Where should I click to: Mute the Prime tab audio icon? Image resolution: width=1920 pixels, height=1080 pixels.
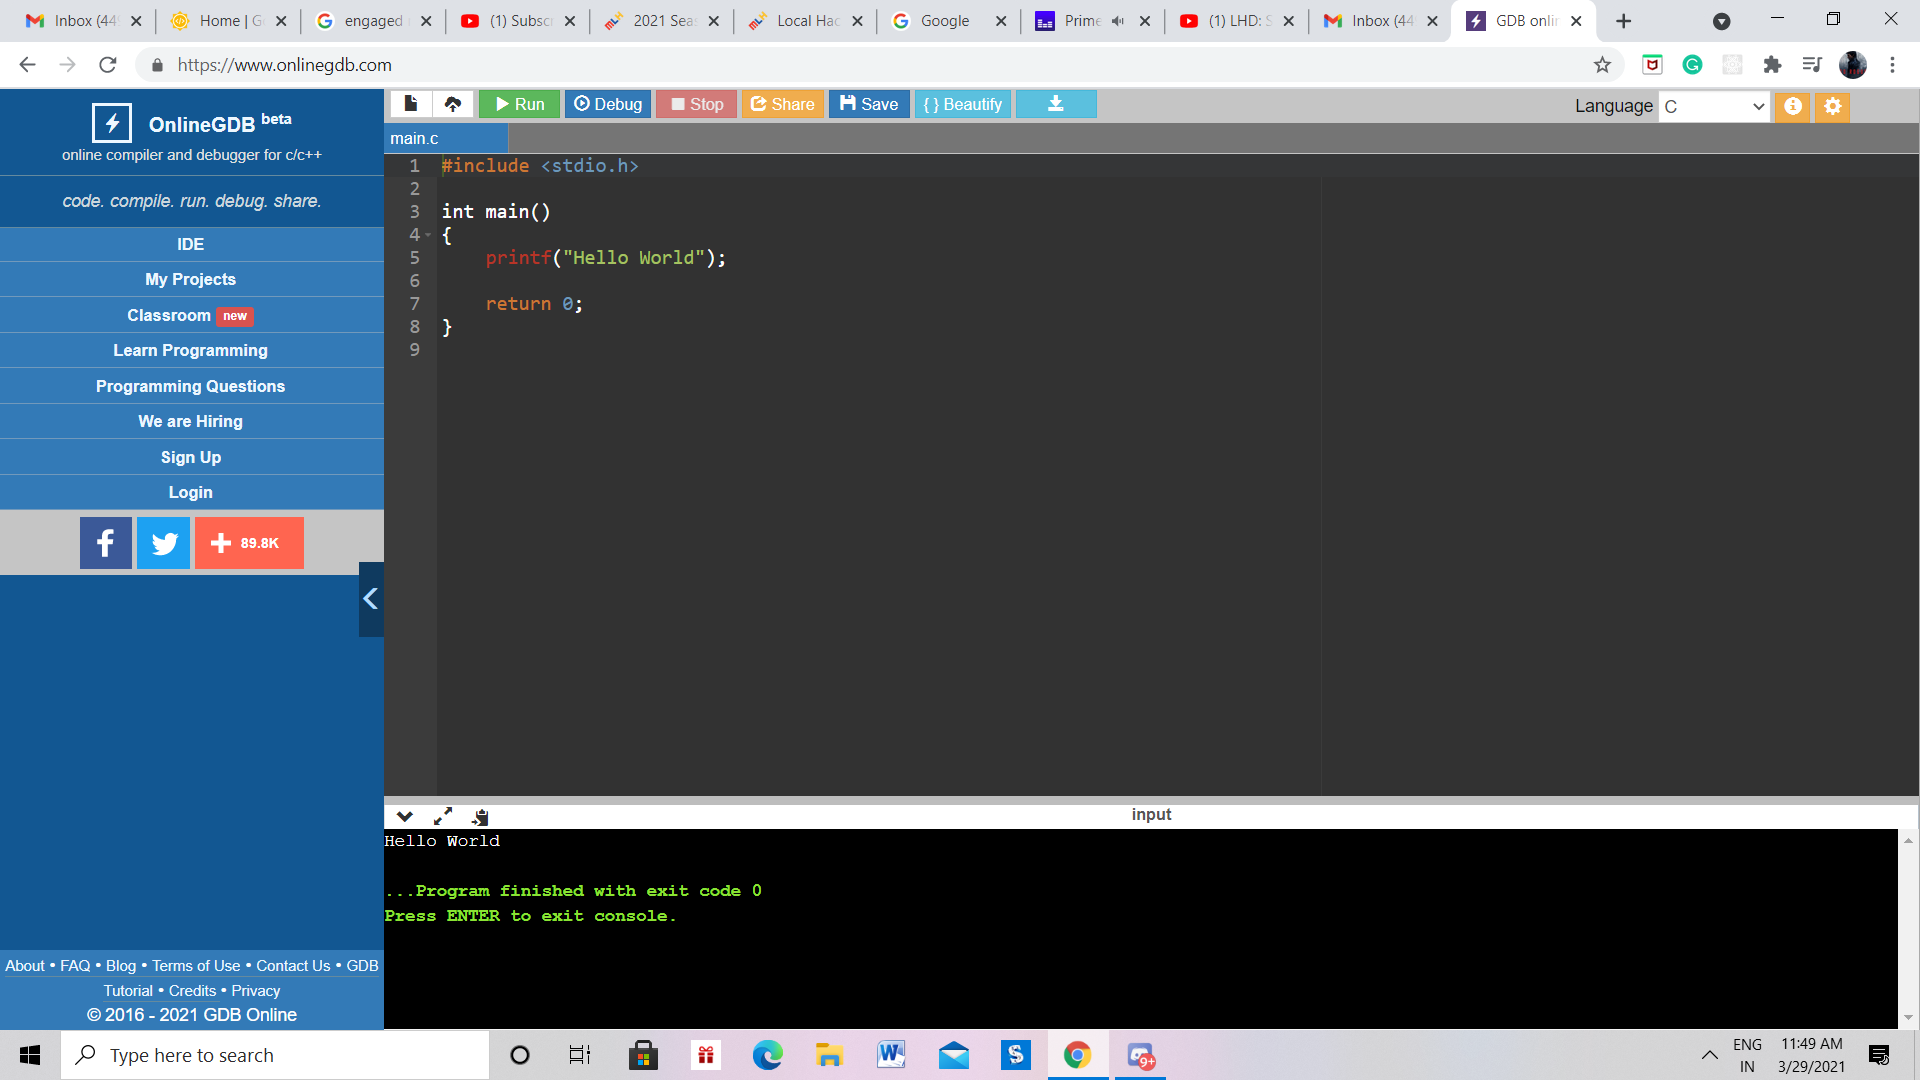point(1118,21)
